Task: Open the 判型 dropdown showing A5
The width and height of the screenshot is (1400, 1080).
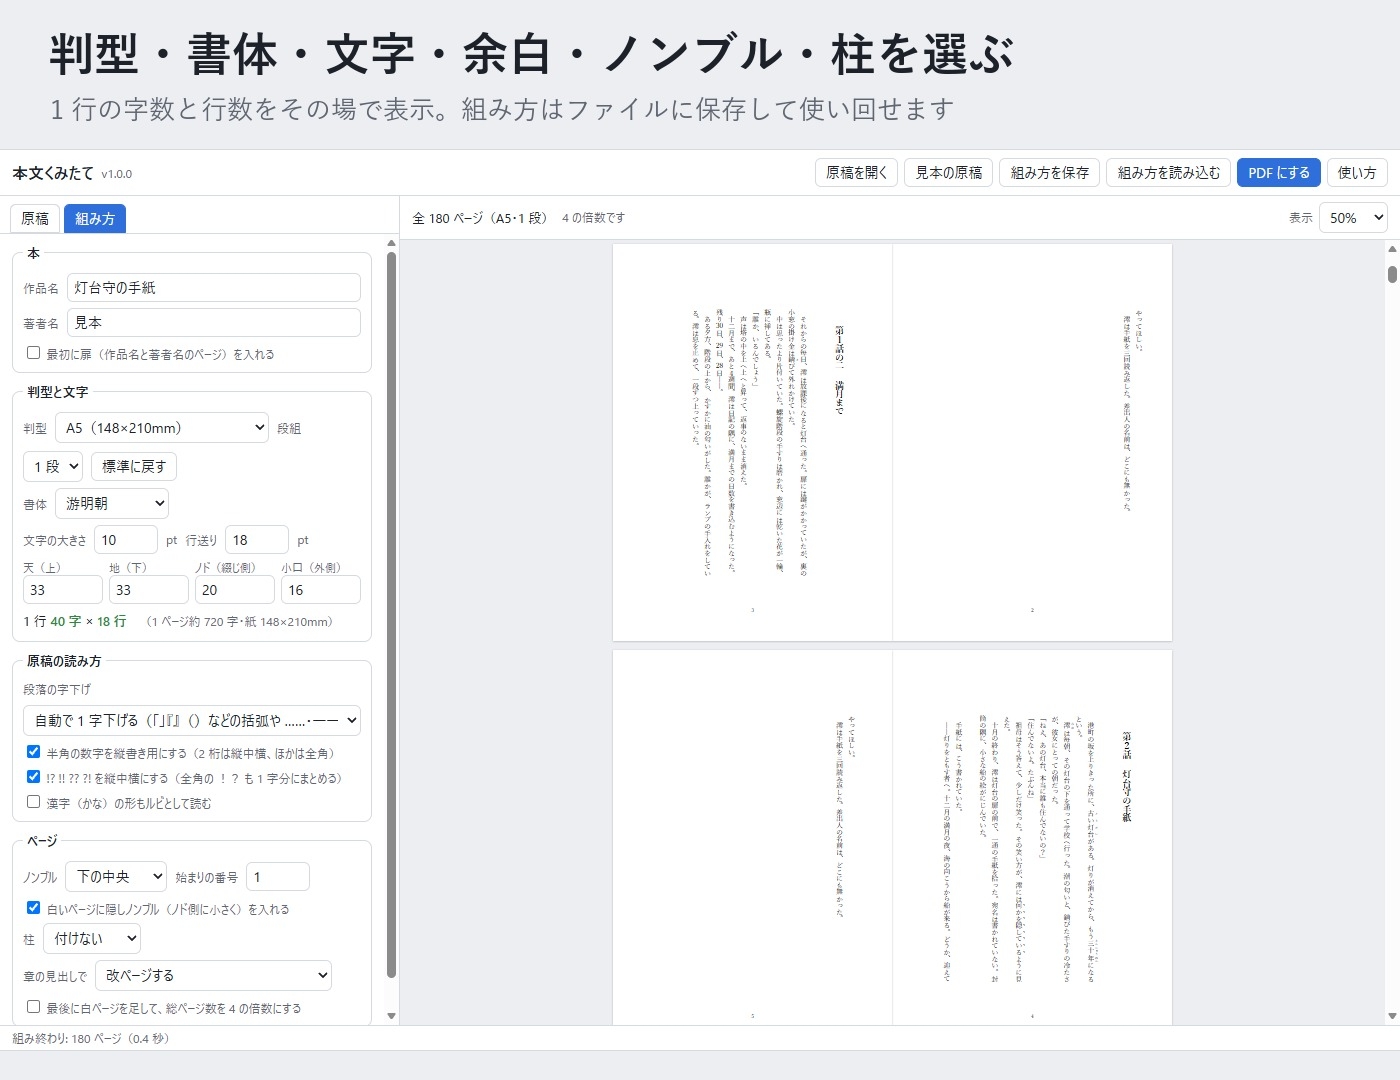Action: point(162,428)
